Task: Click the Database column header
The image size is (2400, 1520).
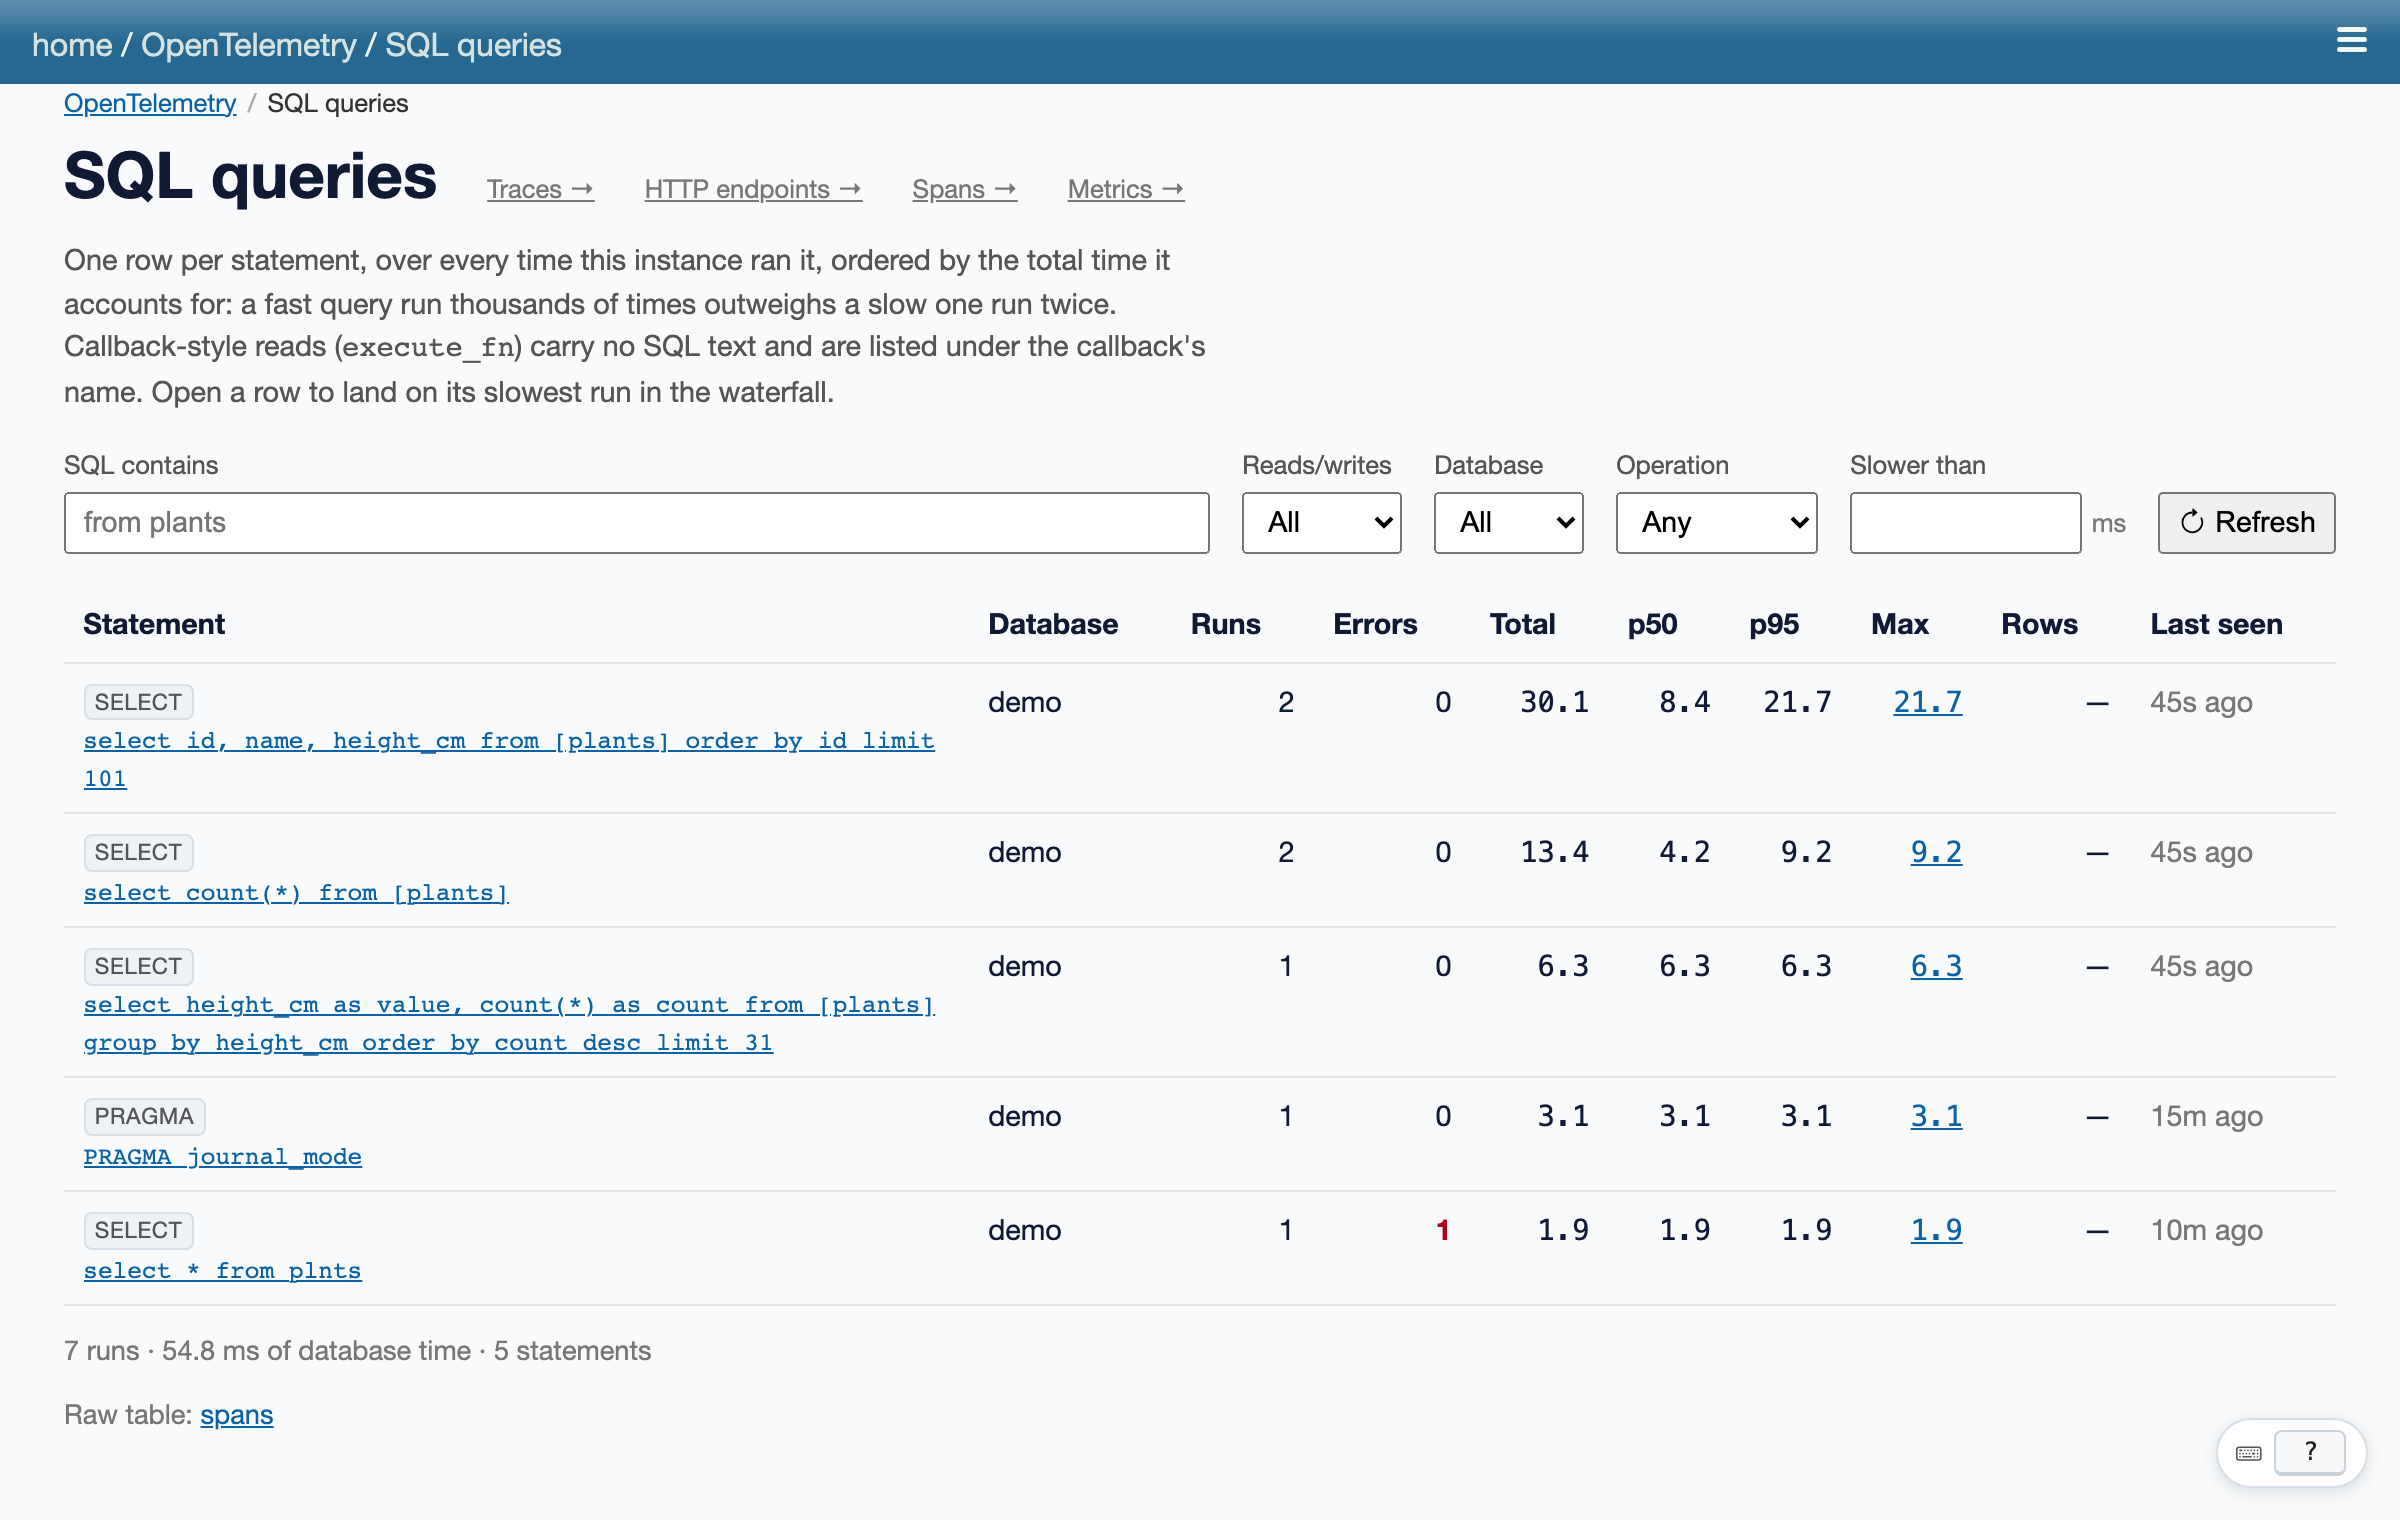Action: [x=1053, y=624]
